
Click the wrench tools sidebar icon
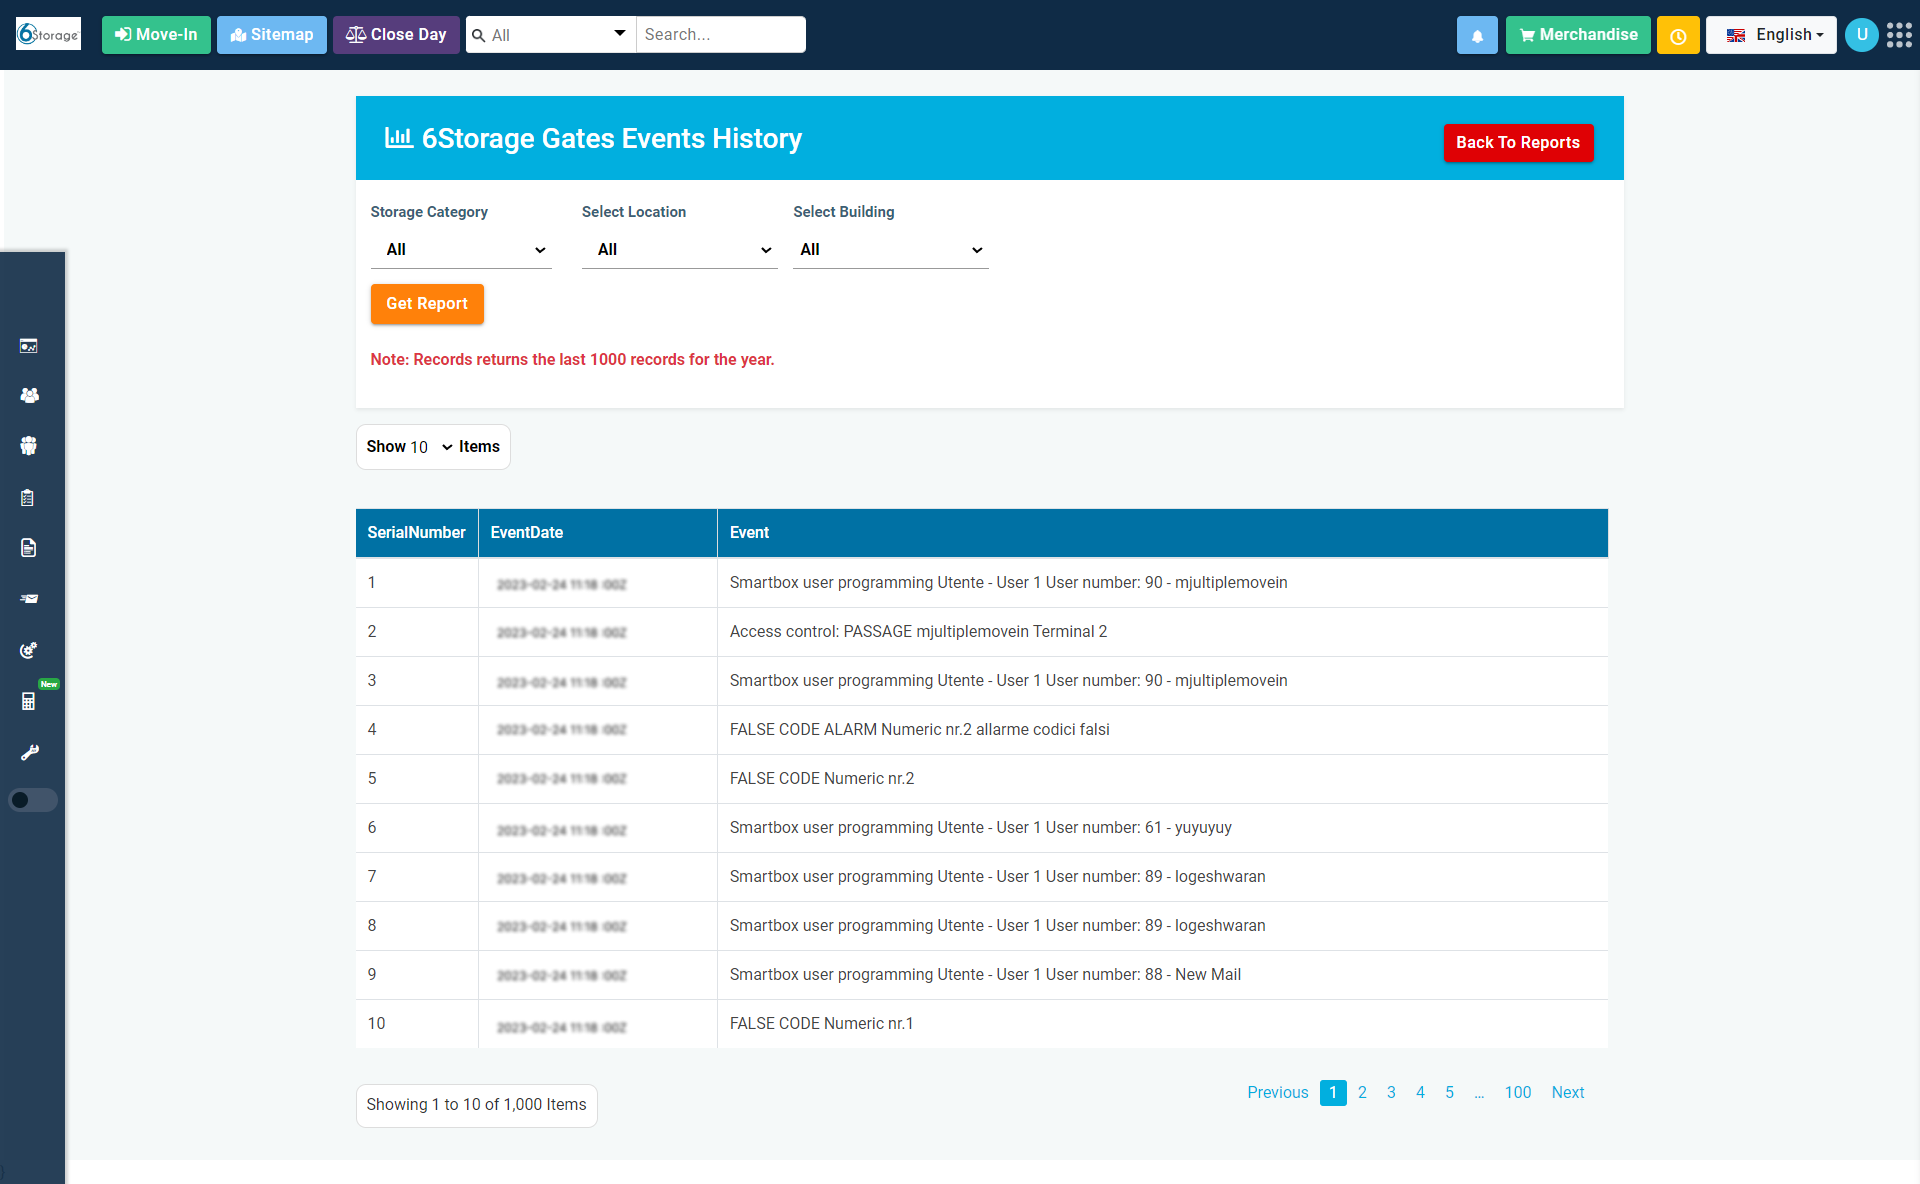(29, 752)
